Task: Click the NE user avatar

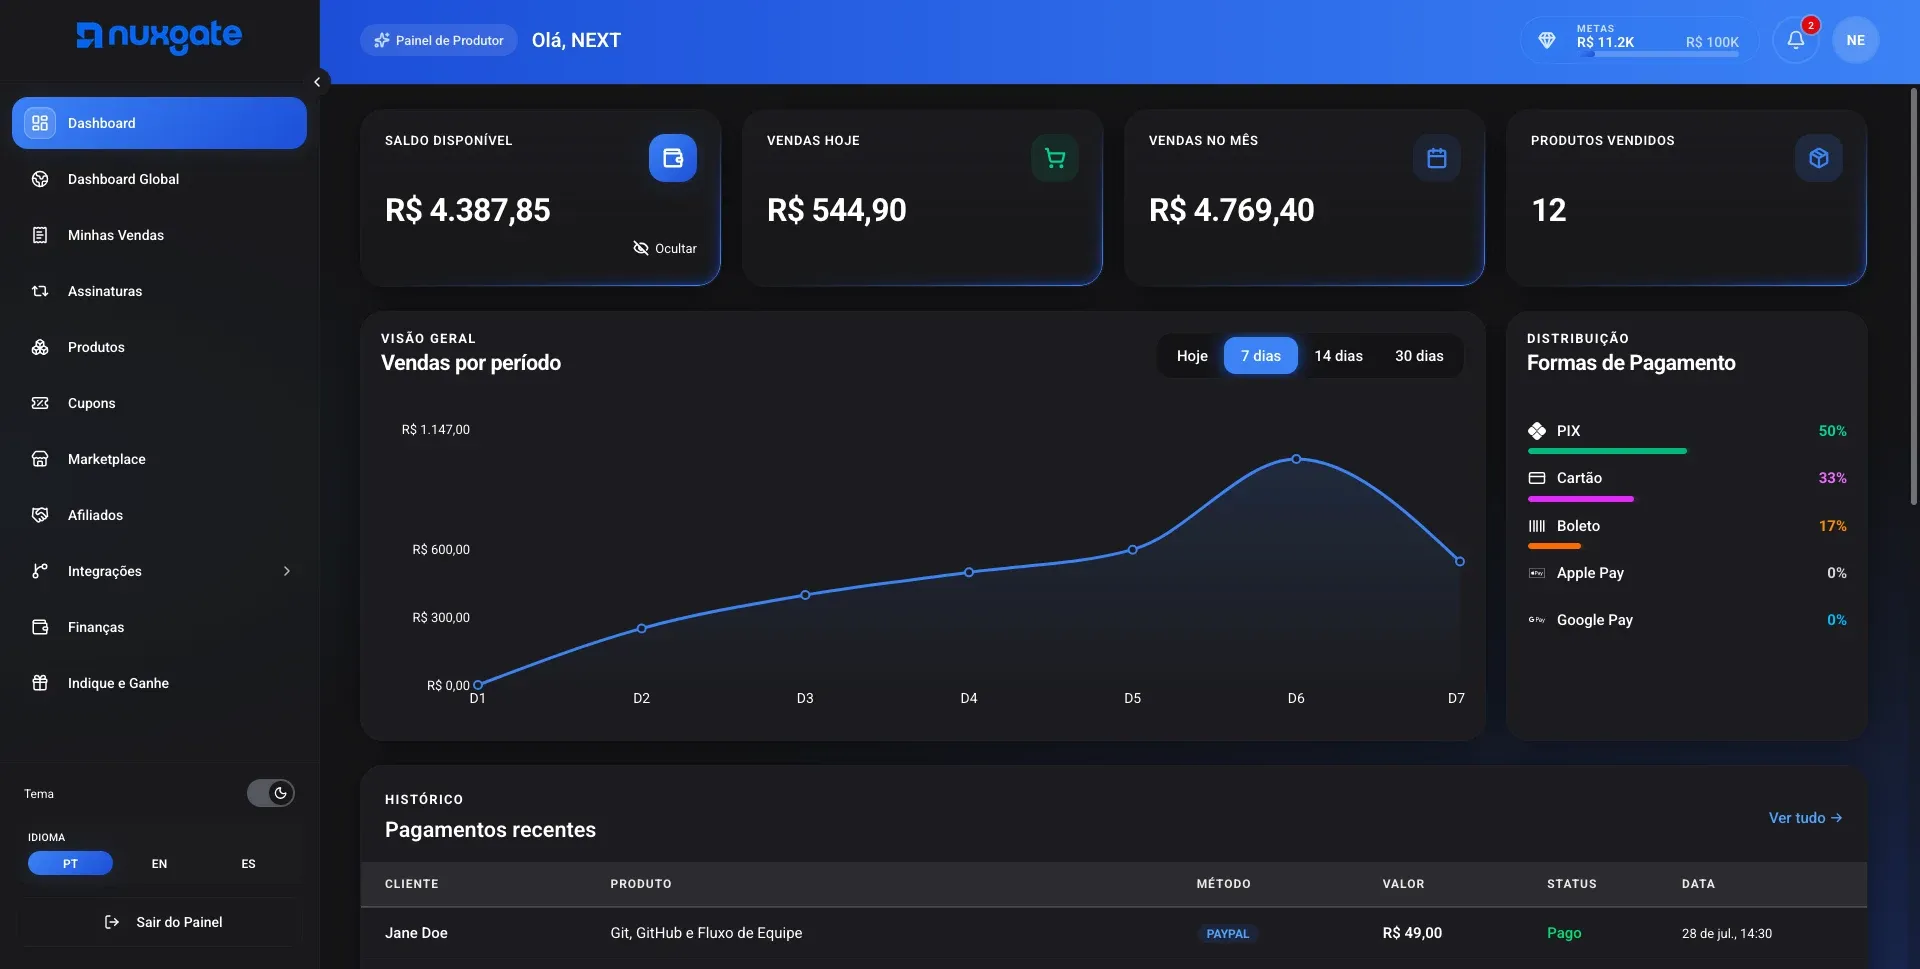Action: coord(1856,40)
